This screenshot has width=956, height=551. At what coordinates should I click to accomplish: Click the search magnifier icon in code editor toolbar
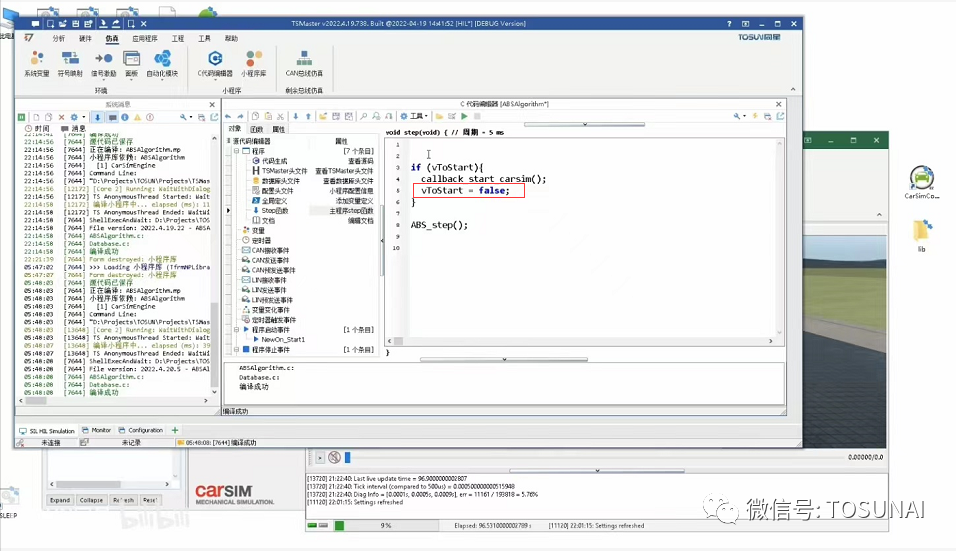(x=363, y=116)
